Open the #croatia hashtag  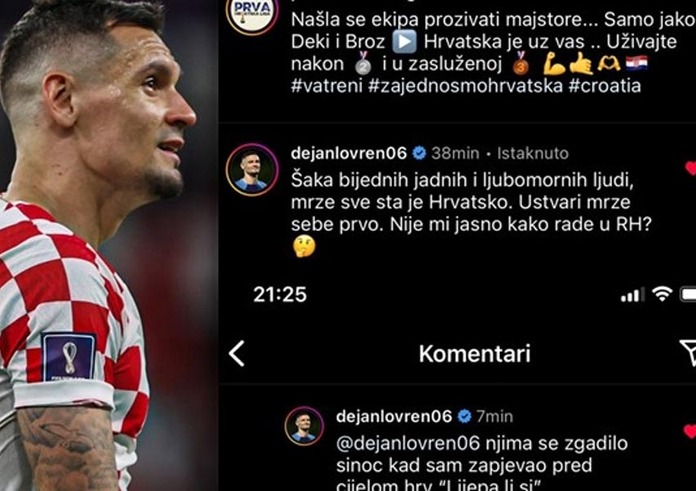click(x=605, y=85)
